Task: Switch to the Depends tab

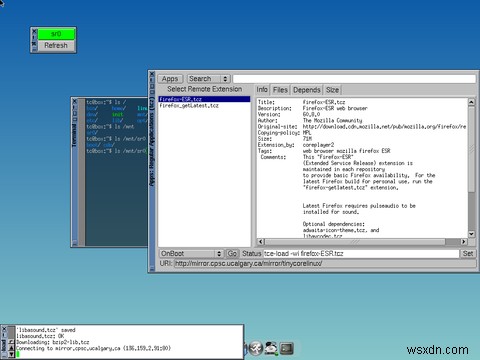Action: click(307, 90)
